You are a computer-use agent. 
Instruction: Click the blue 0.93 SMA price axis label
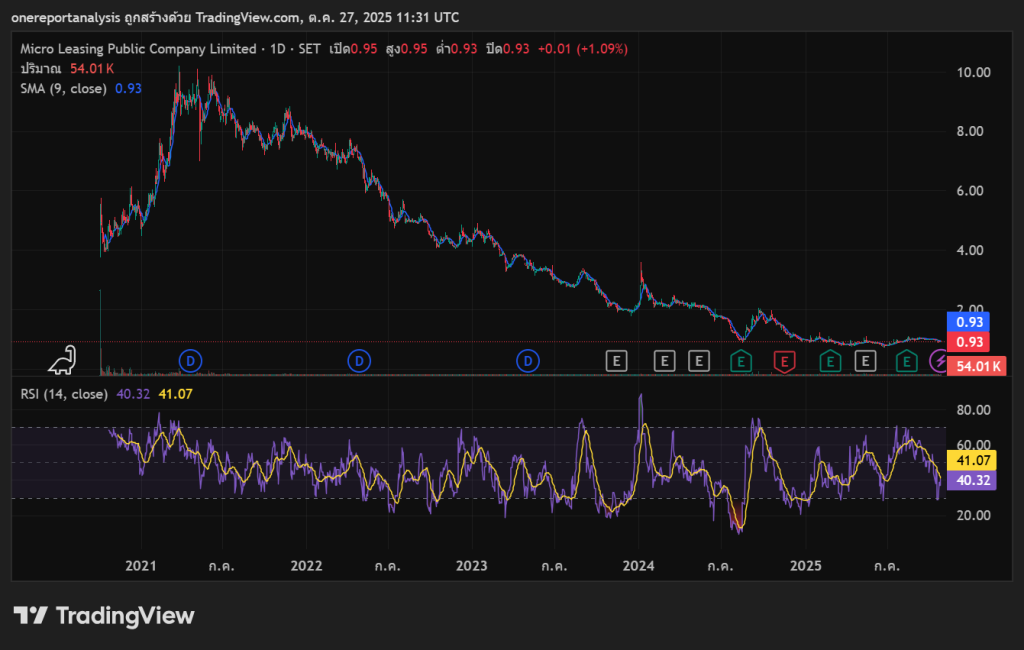point(968,322)
